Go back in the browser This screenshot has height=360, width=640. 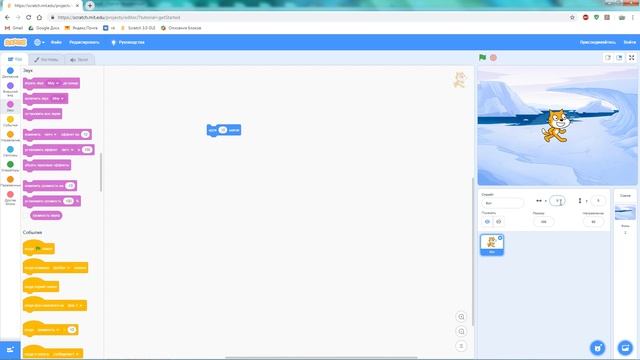pyautogui.click(x=7, y=17)
